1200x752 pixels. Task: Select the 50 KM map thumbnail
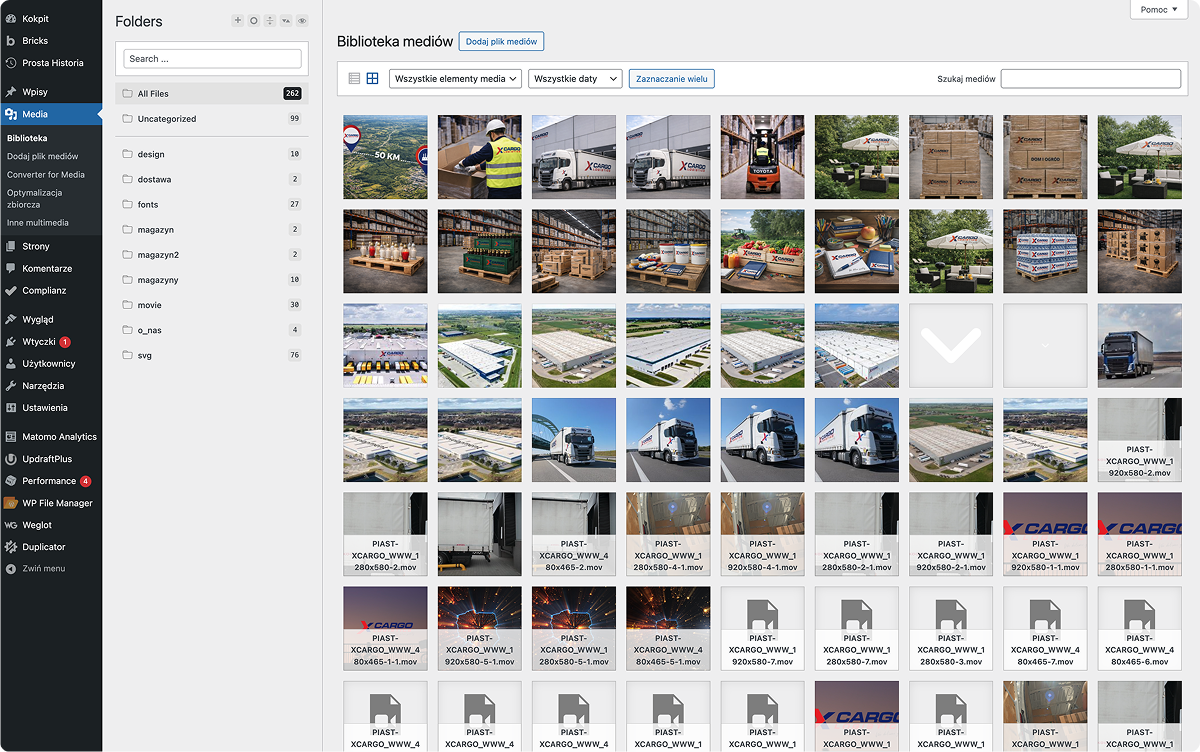385,157
